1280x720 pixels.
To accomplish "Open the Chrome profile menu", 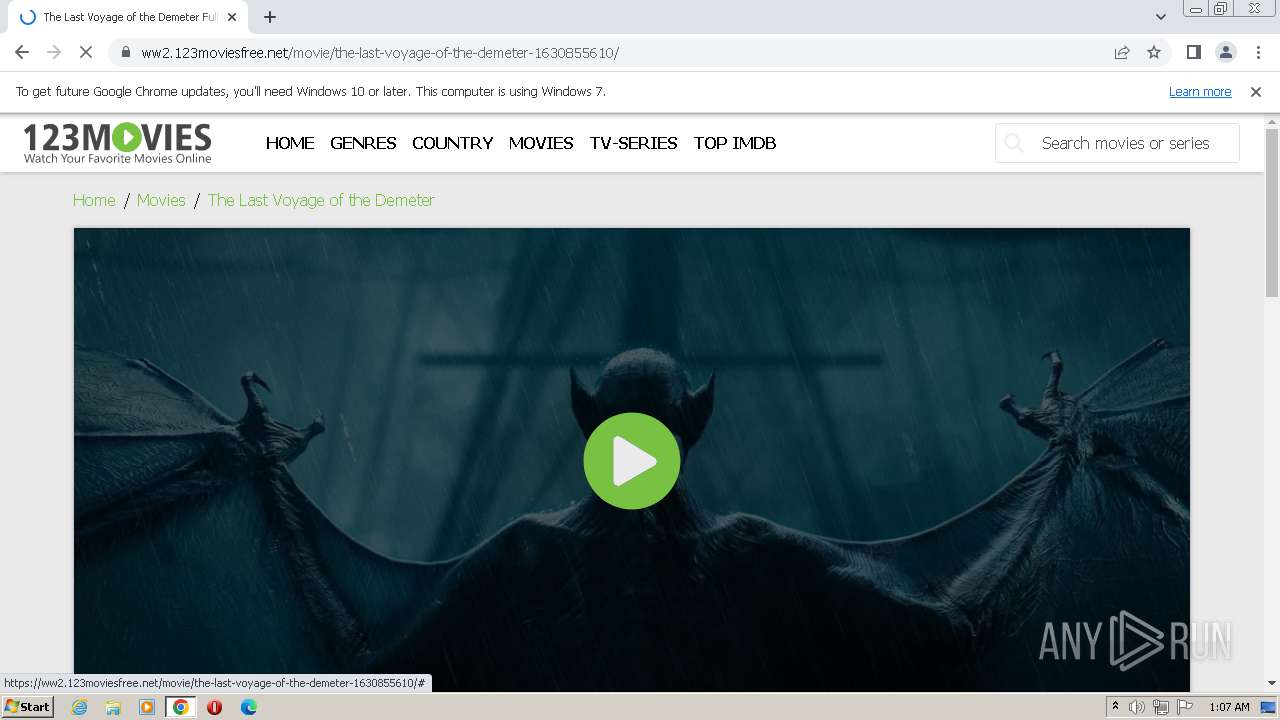I will [x=1225, y=52].
